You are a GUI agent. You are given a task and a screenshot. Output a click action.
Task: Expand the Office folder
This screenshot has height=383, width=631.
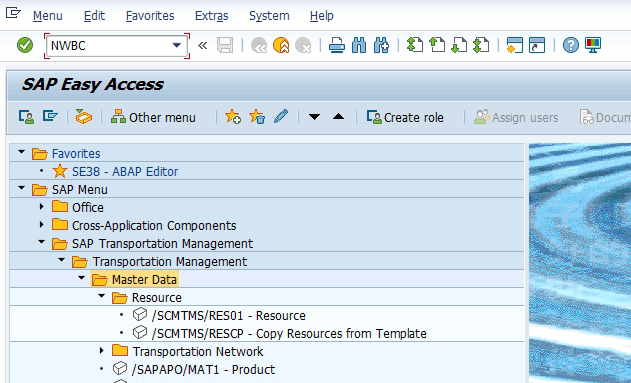tap(42, 207)
